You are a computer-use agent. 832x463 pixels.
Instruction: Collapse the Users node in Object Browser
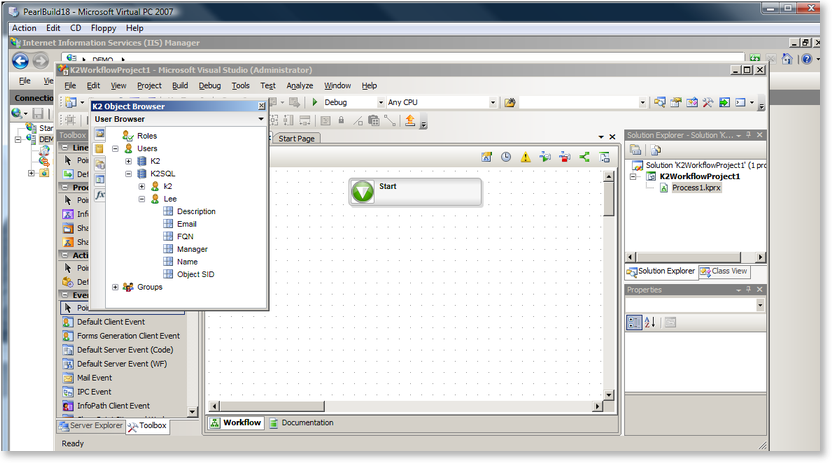[x=115, y=148]
